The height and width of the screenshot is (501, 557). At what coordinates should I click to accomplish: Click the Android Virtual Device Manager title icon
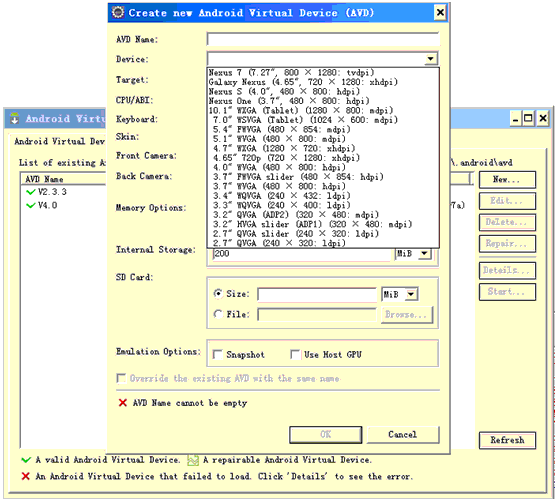(15, 118)
